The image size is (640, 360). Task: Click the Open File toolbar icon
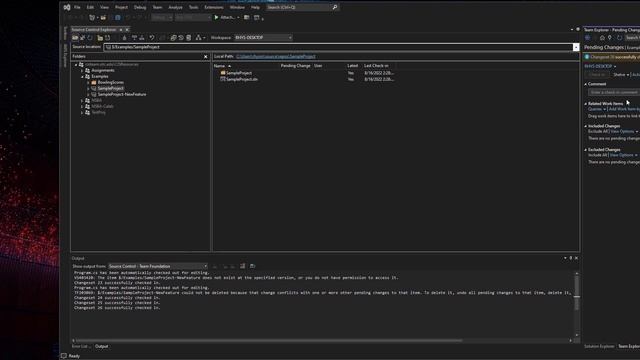pyautogui.click(x=103, y=17)
